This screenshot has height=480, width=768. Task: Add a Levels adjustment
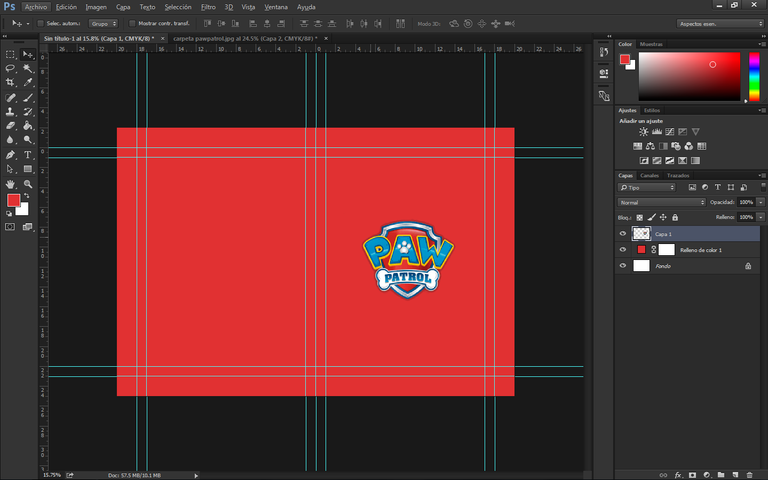[657, 132]
